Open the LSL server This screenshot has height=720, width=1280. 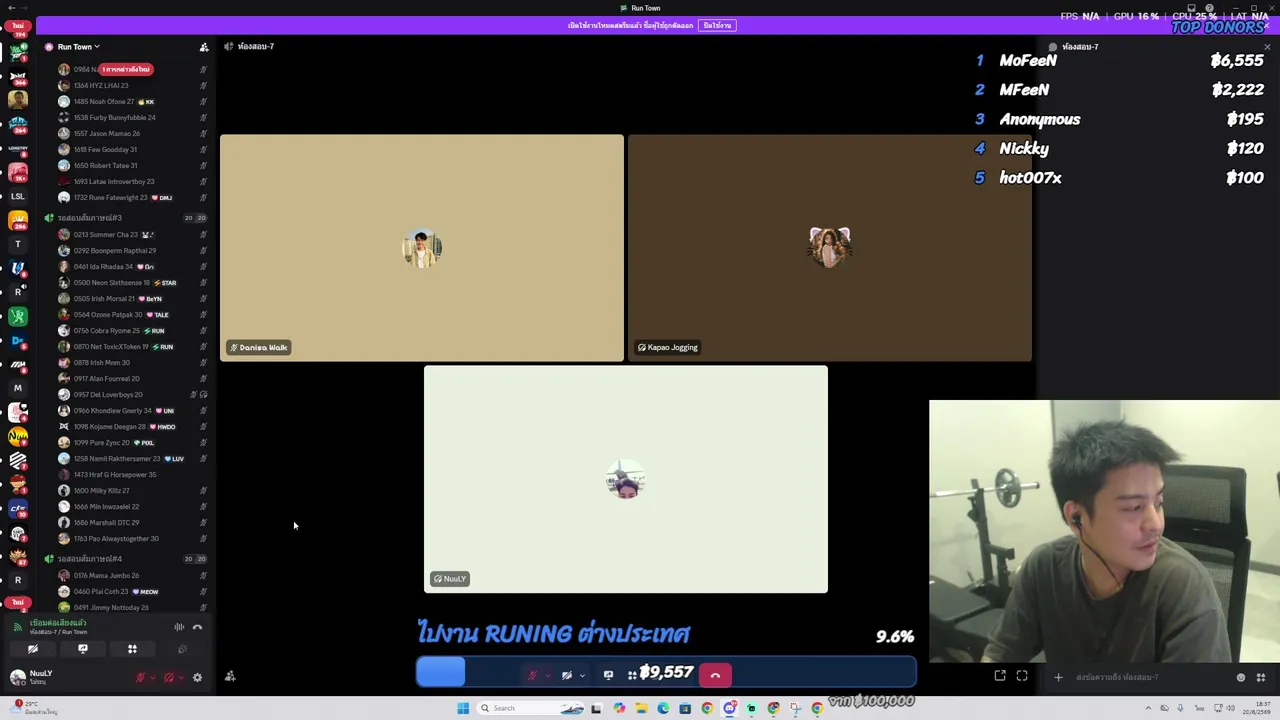[x=17, y=197]
